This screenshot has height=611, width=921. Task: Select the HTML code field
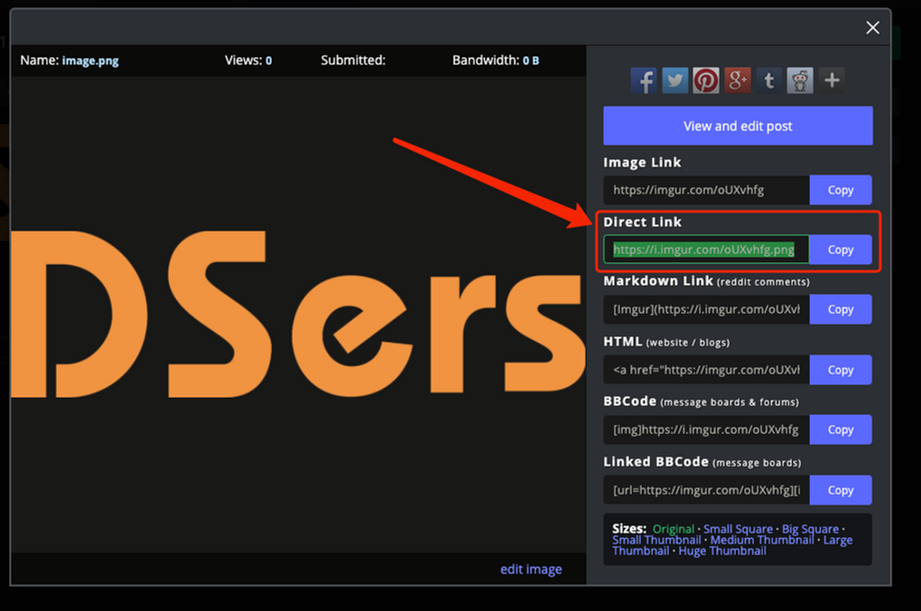coord(707,370)
